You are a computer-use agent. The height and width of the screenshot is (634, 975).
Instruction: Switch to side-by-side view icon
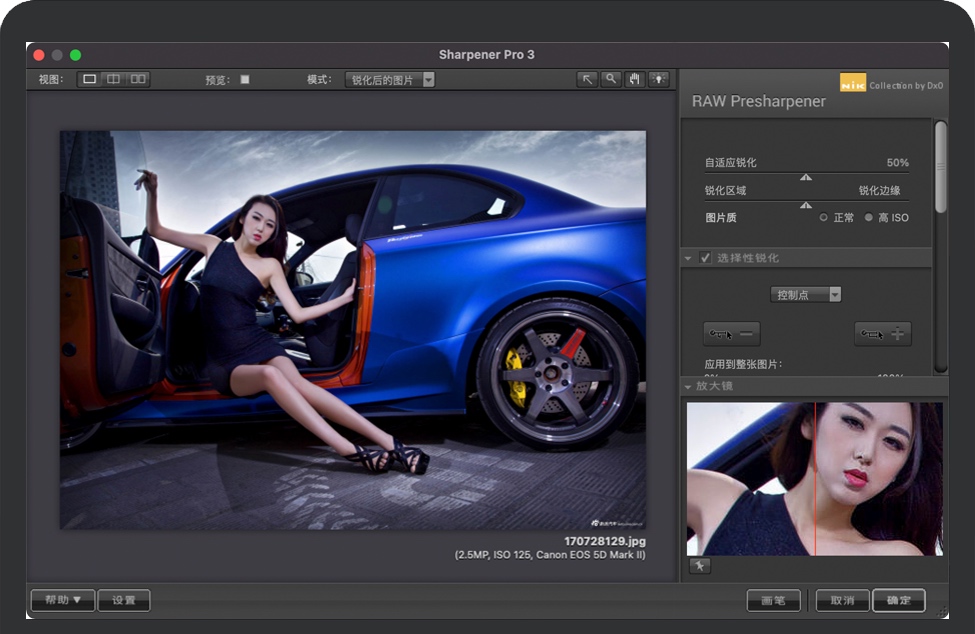pyautogui.click(x=138, y=79)
